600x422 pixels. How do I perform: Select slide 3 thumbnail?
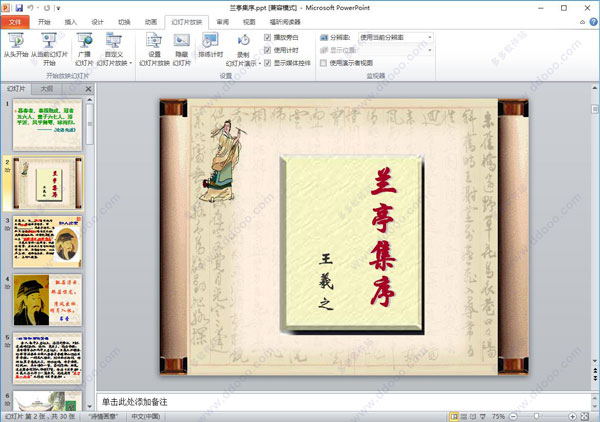[47, 242]
